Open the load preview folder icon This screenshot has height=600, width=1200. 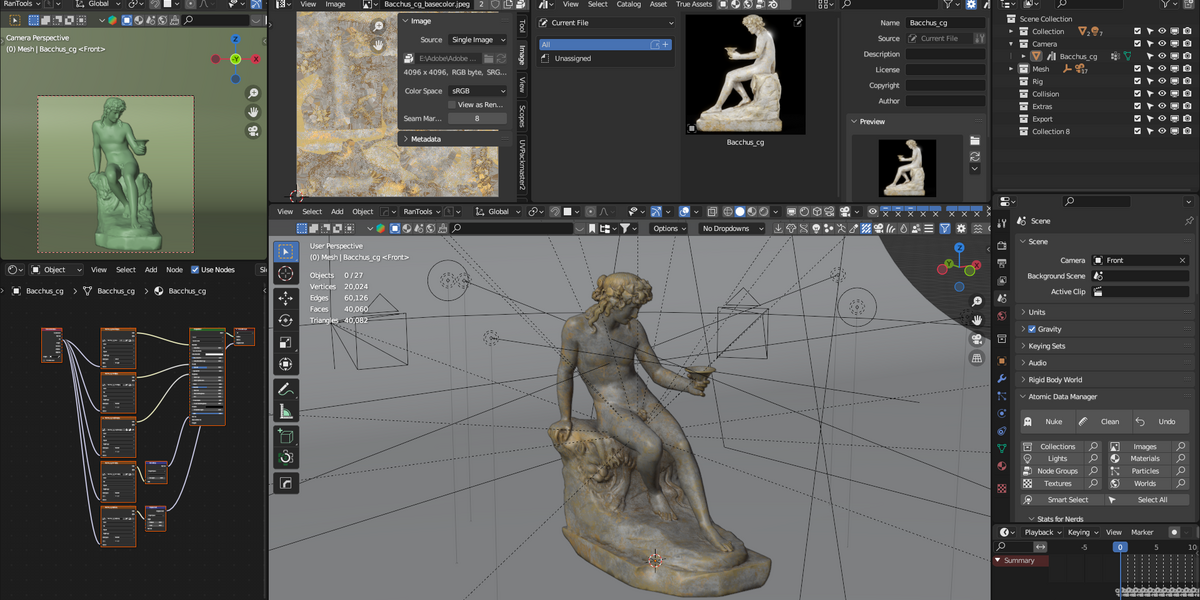[975, 140]
